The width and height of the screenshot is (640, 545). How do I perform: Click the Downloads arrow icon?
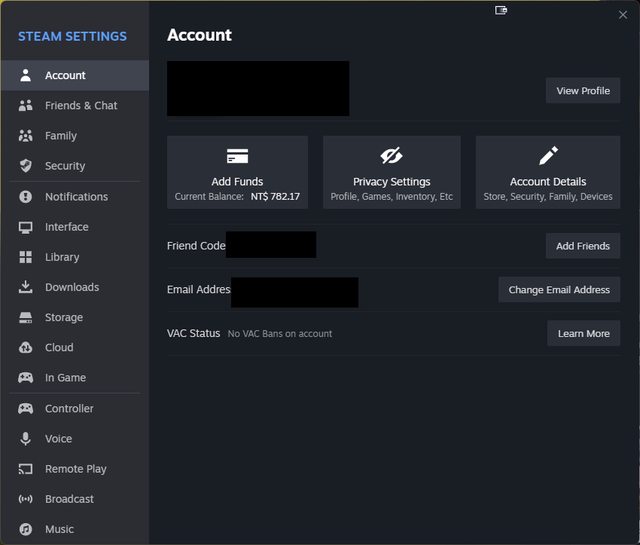point(26,287)
